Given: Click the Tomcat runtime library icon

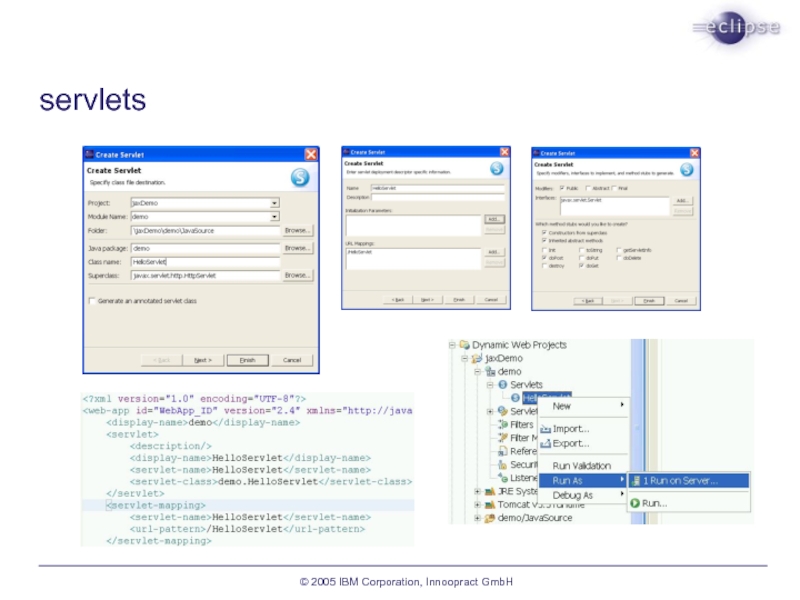Looking at the screenshot, I should (x=490, y=505).
